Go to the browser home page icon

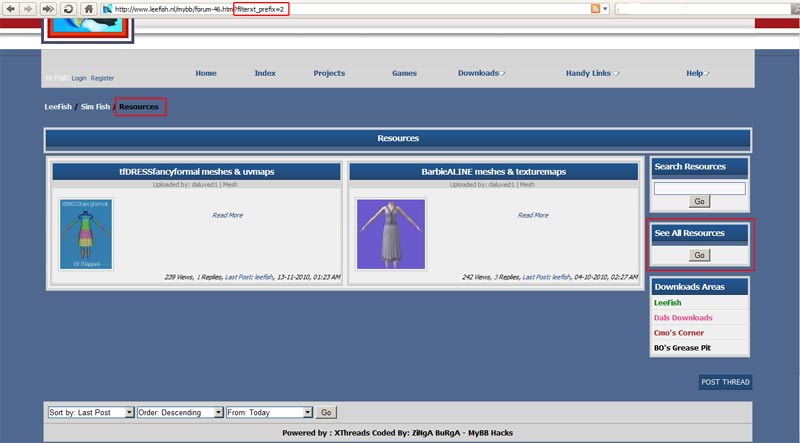[x=89, y=8]
